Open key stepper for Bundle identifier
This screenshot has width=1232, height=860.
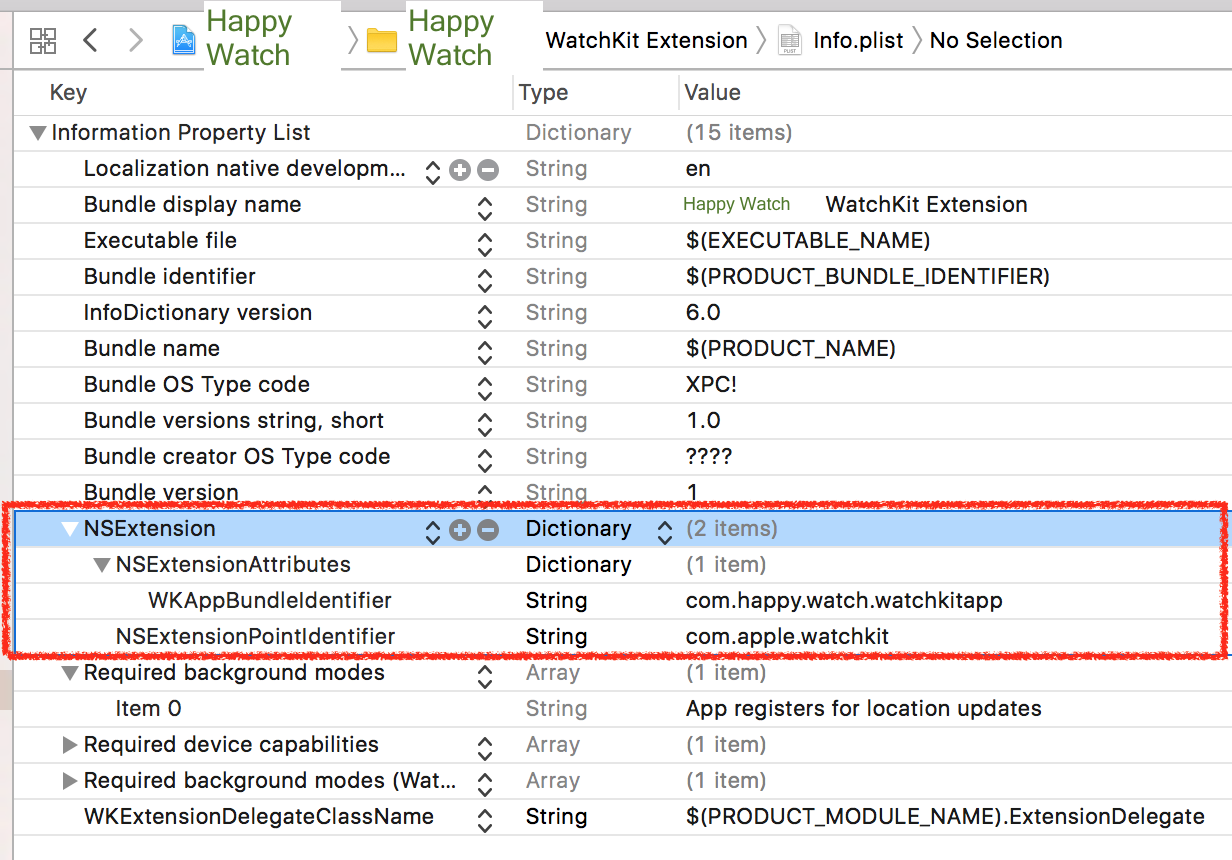485,277
